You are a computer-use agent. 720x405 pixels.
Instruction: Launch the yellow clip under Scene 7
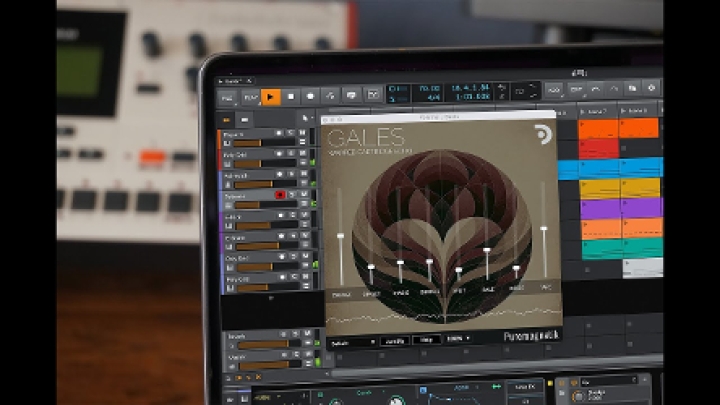click(600, 189)
